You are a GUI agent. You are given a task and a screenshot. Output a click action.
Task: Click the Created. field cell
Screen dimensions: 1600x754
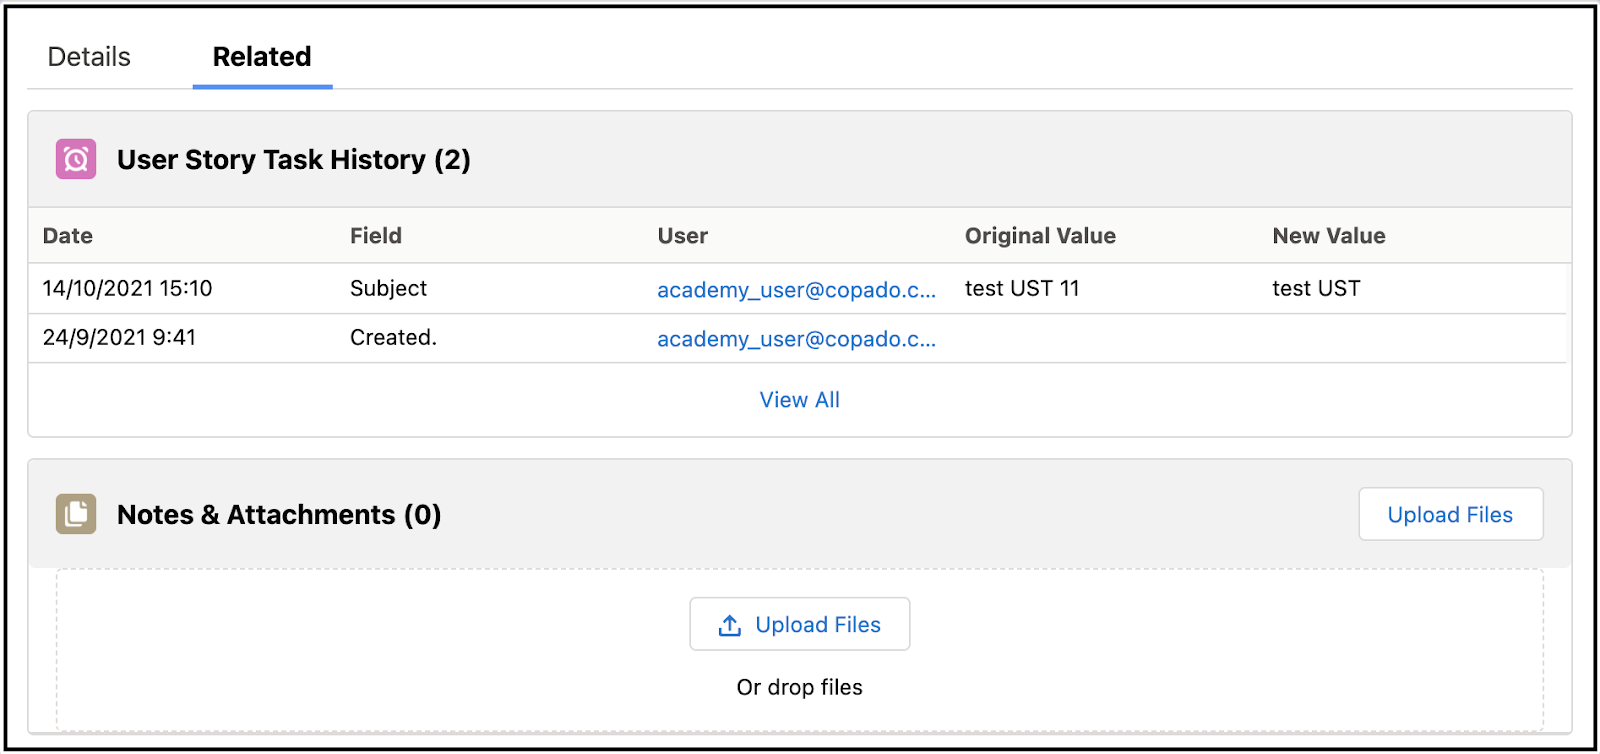393,338
